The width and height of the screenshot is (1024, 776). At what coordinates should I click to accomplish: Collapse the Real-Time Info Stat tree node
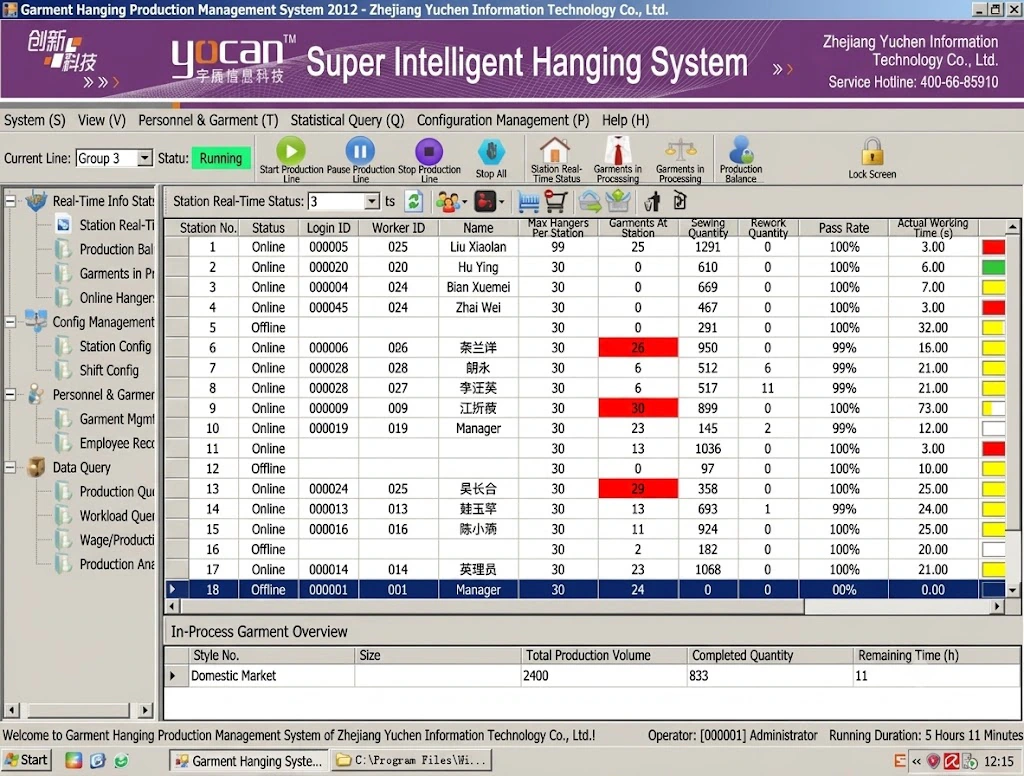click(x=10, y=201)
